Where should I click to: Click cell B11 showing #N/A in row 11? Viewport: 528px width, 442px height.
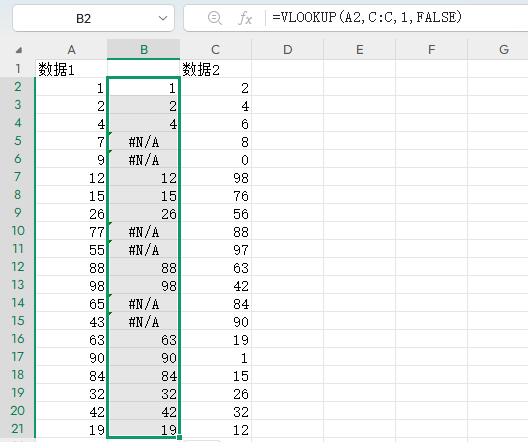[144, 249]
